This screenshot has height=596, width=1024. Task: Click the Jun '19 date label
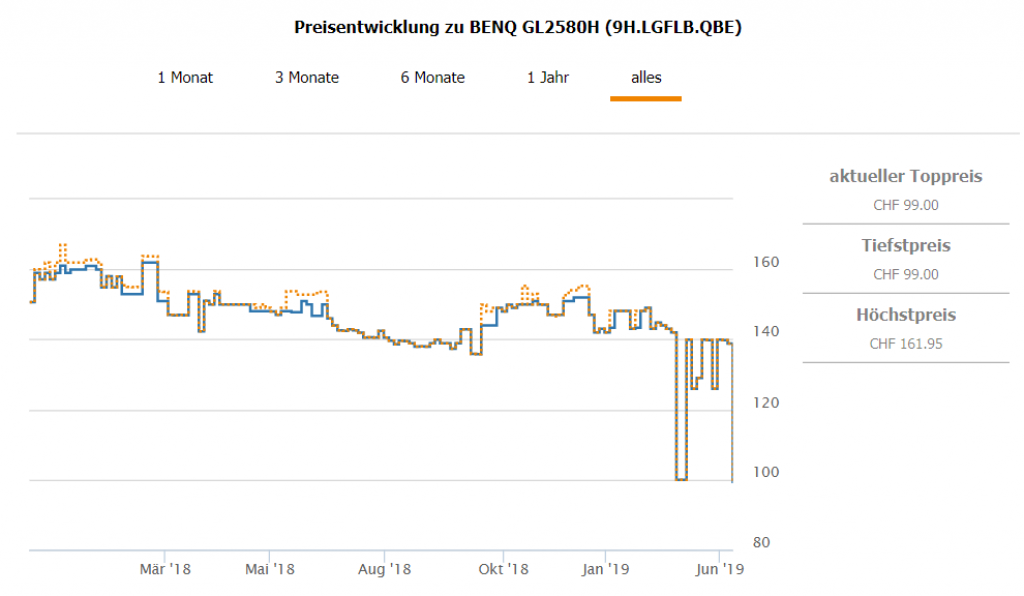point(720,569)
